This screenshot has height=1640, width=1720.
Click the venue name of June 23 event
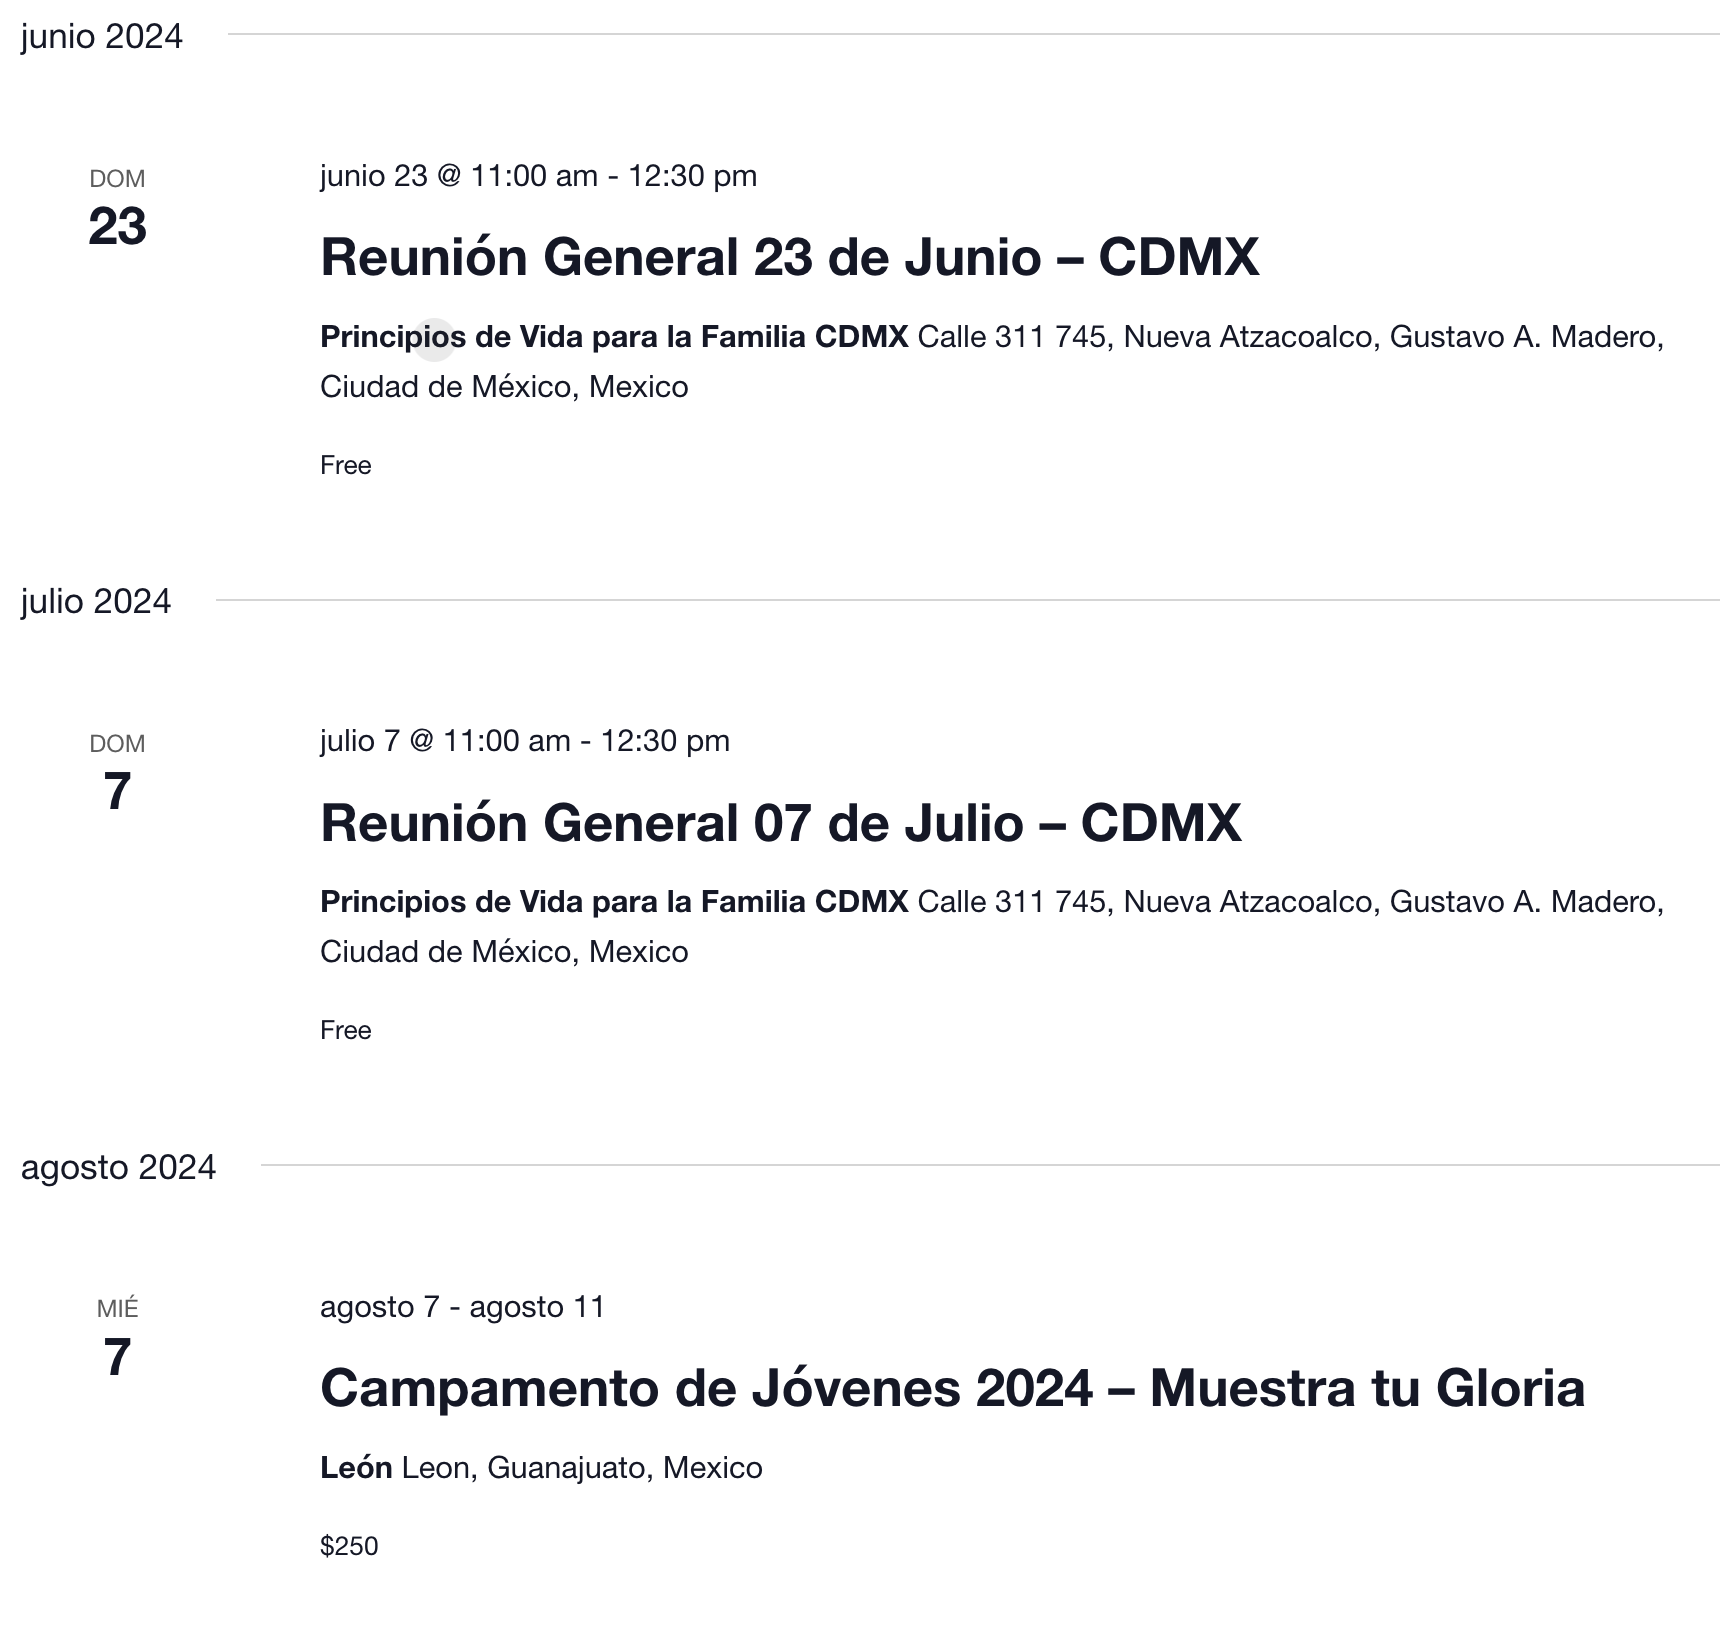click(x=614, y=337)
